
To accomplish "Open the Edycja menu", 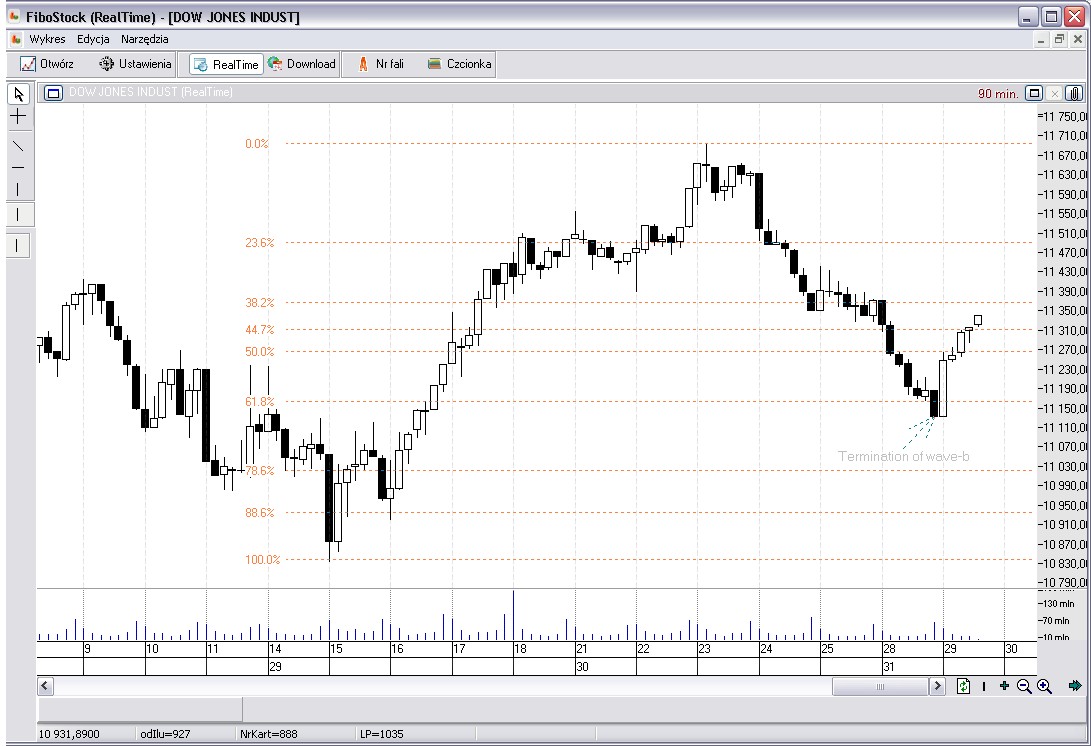I will [93, 39].
